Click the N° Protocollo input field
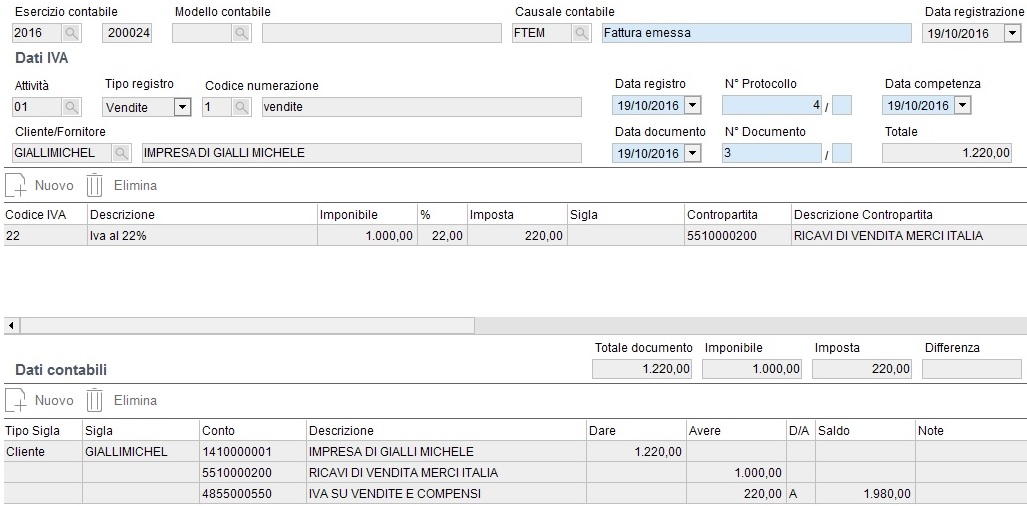Viewport: 1027px width, 506px height. [x=772, y=105]
